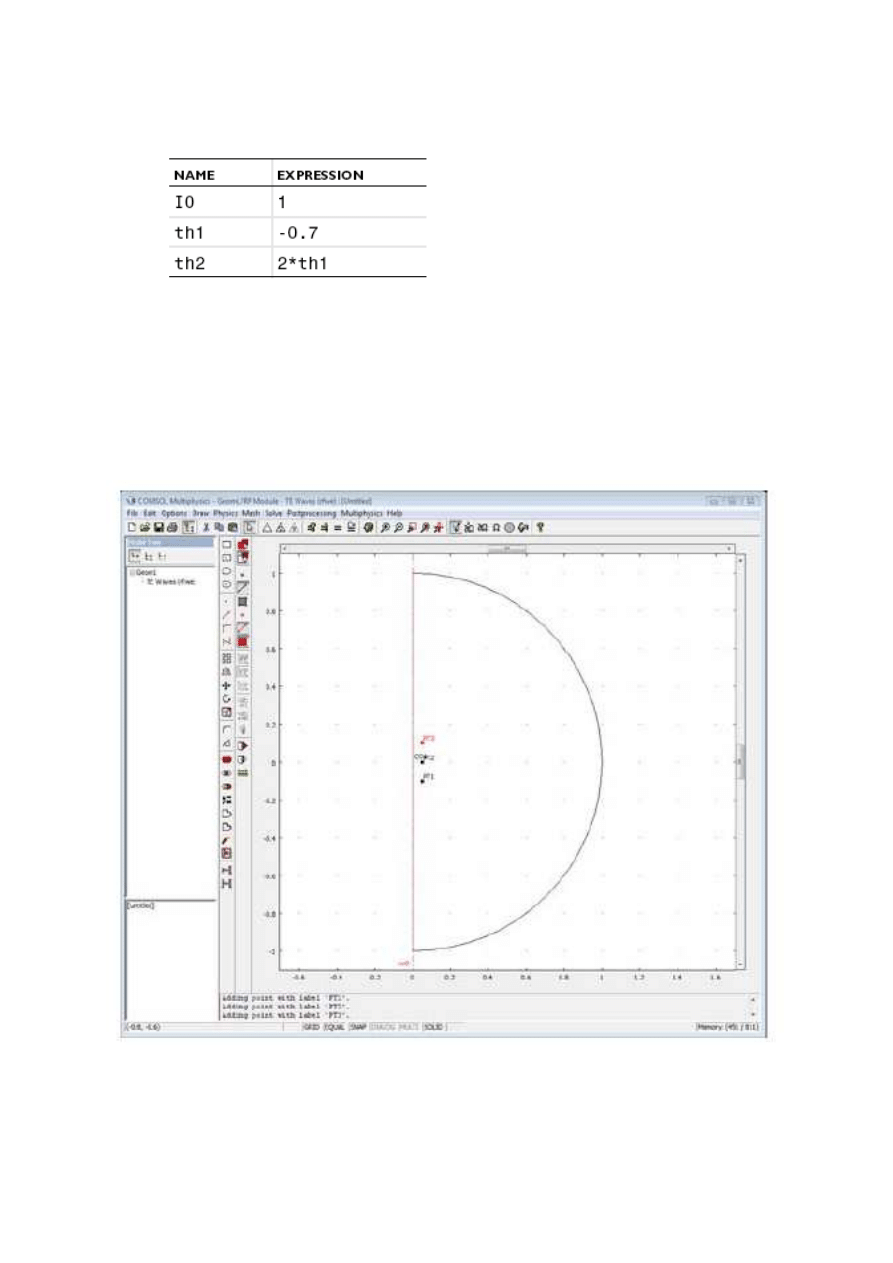Open the Physics menu
893x1263 pixels.
tap(224, 513)
